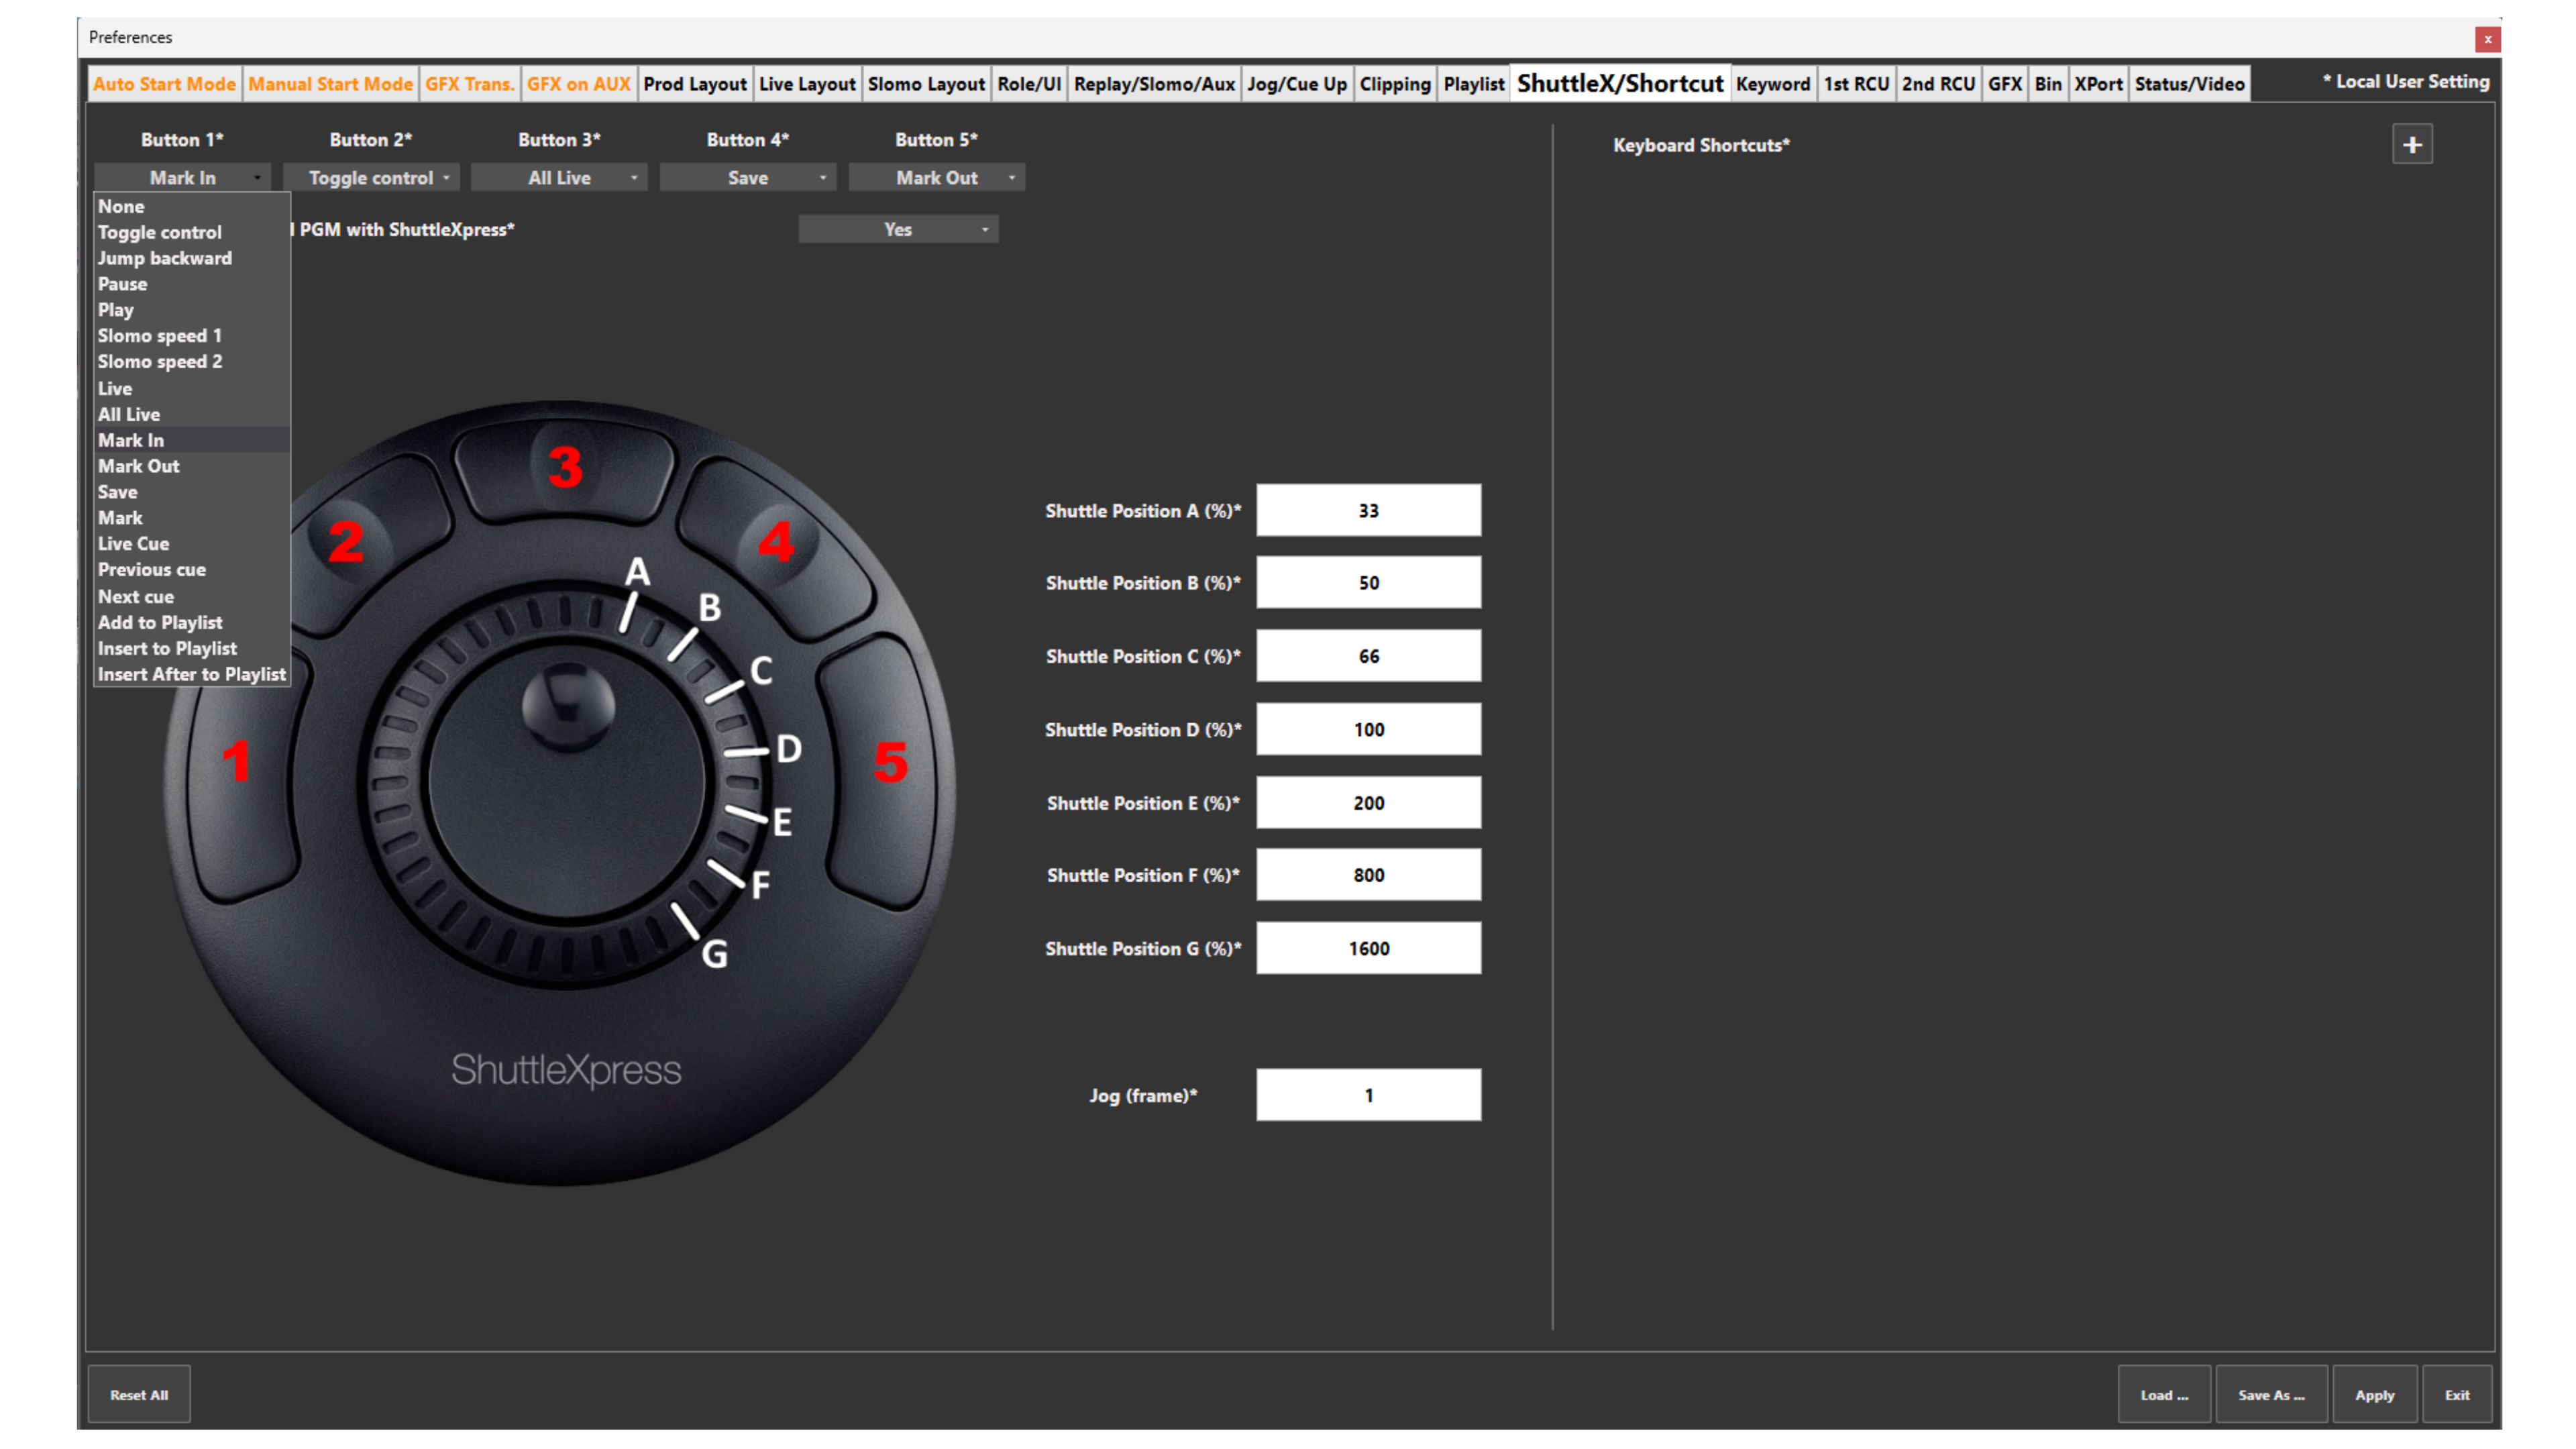The height and width of the screenshot is (1449, 2576).
Task: Select Add to Playlist option
Action: pyautogui.click(x=192, y=623)
